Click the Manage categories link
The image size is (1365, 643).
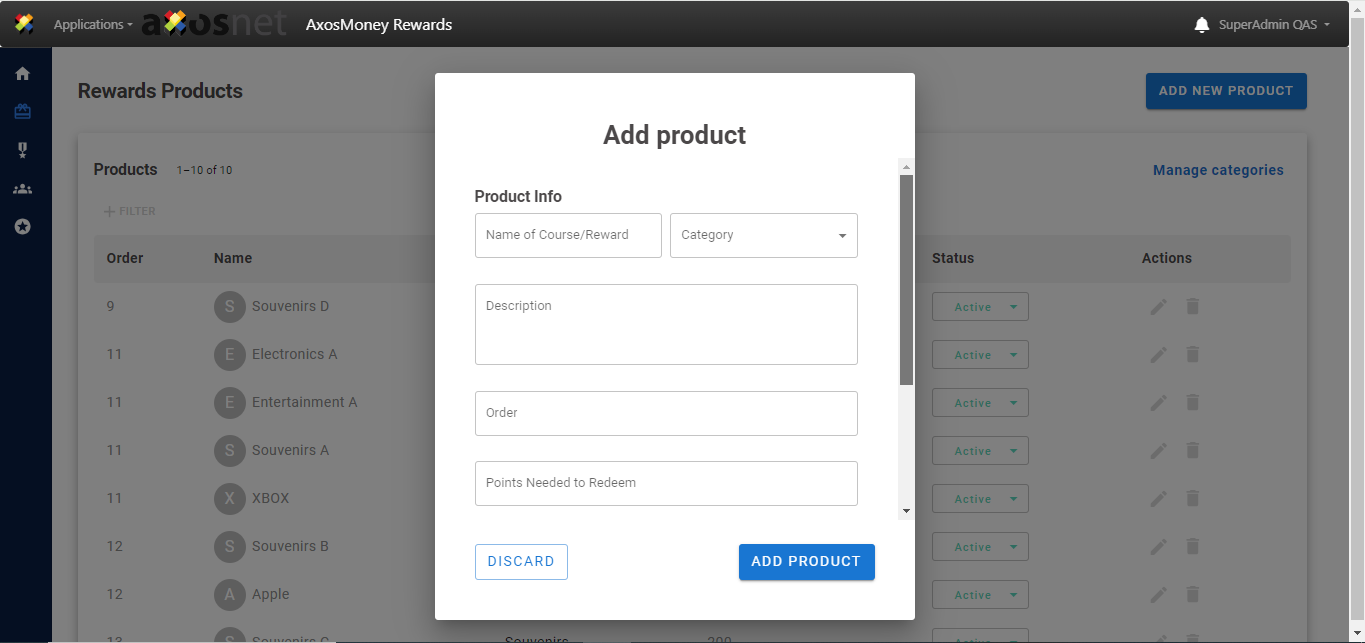(x=1218, y=170)
